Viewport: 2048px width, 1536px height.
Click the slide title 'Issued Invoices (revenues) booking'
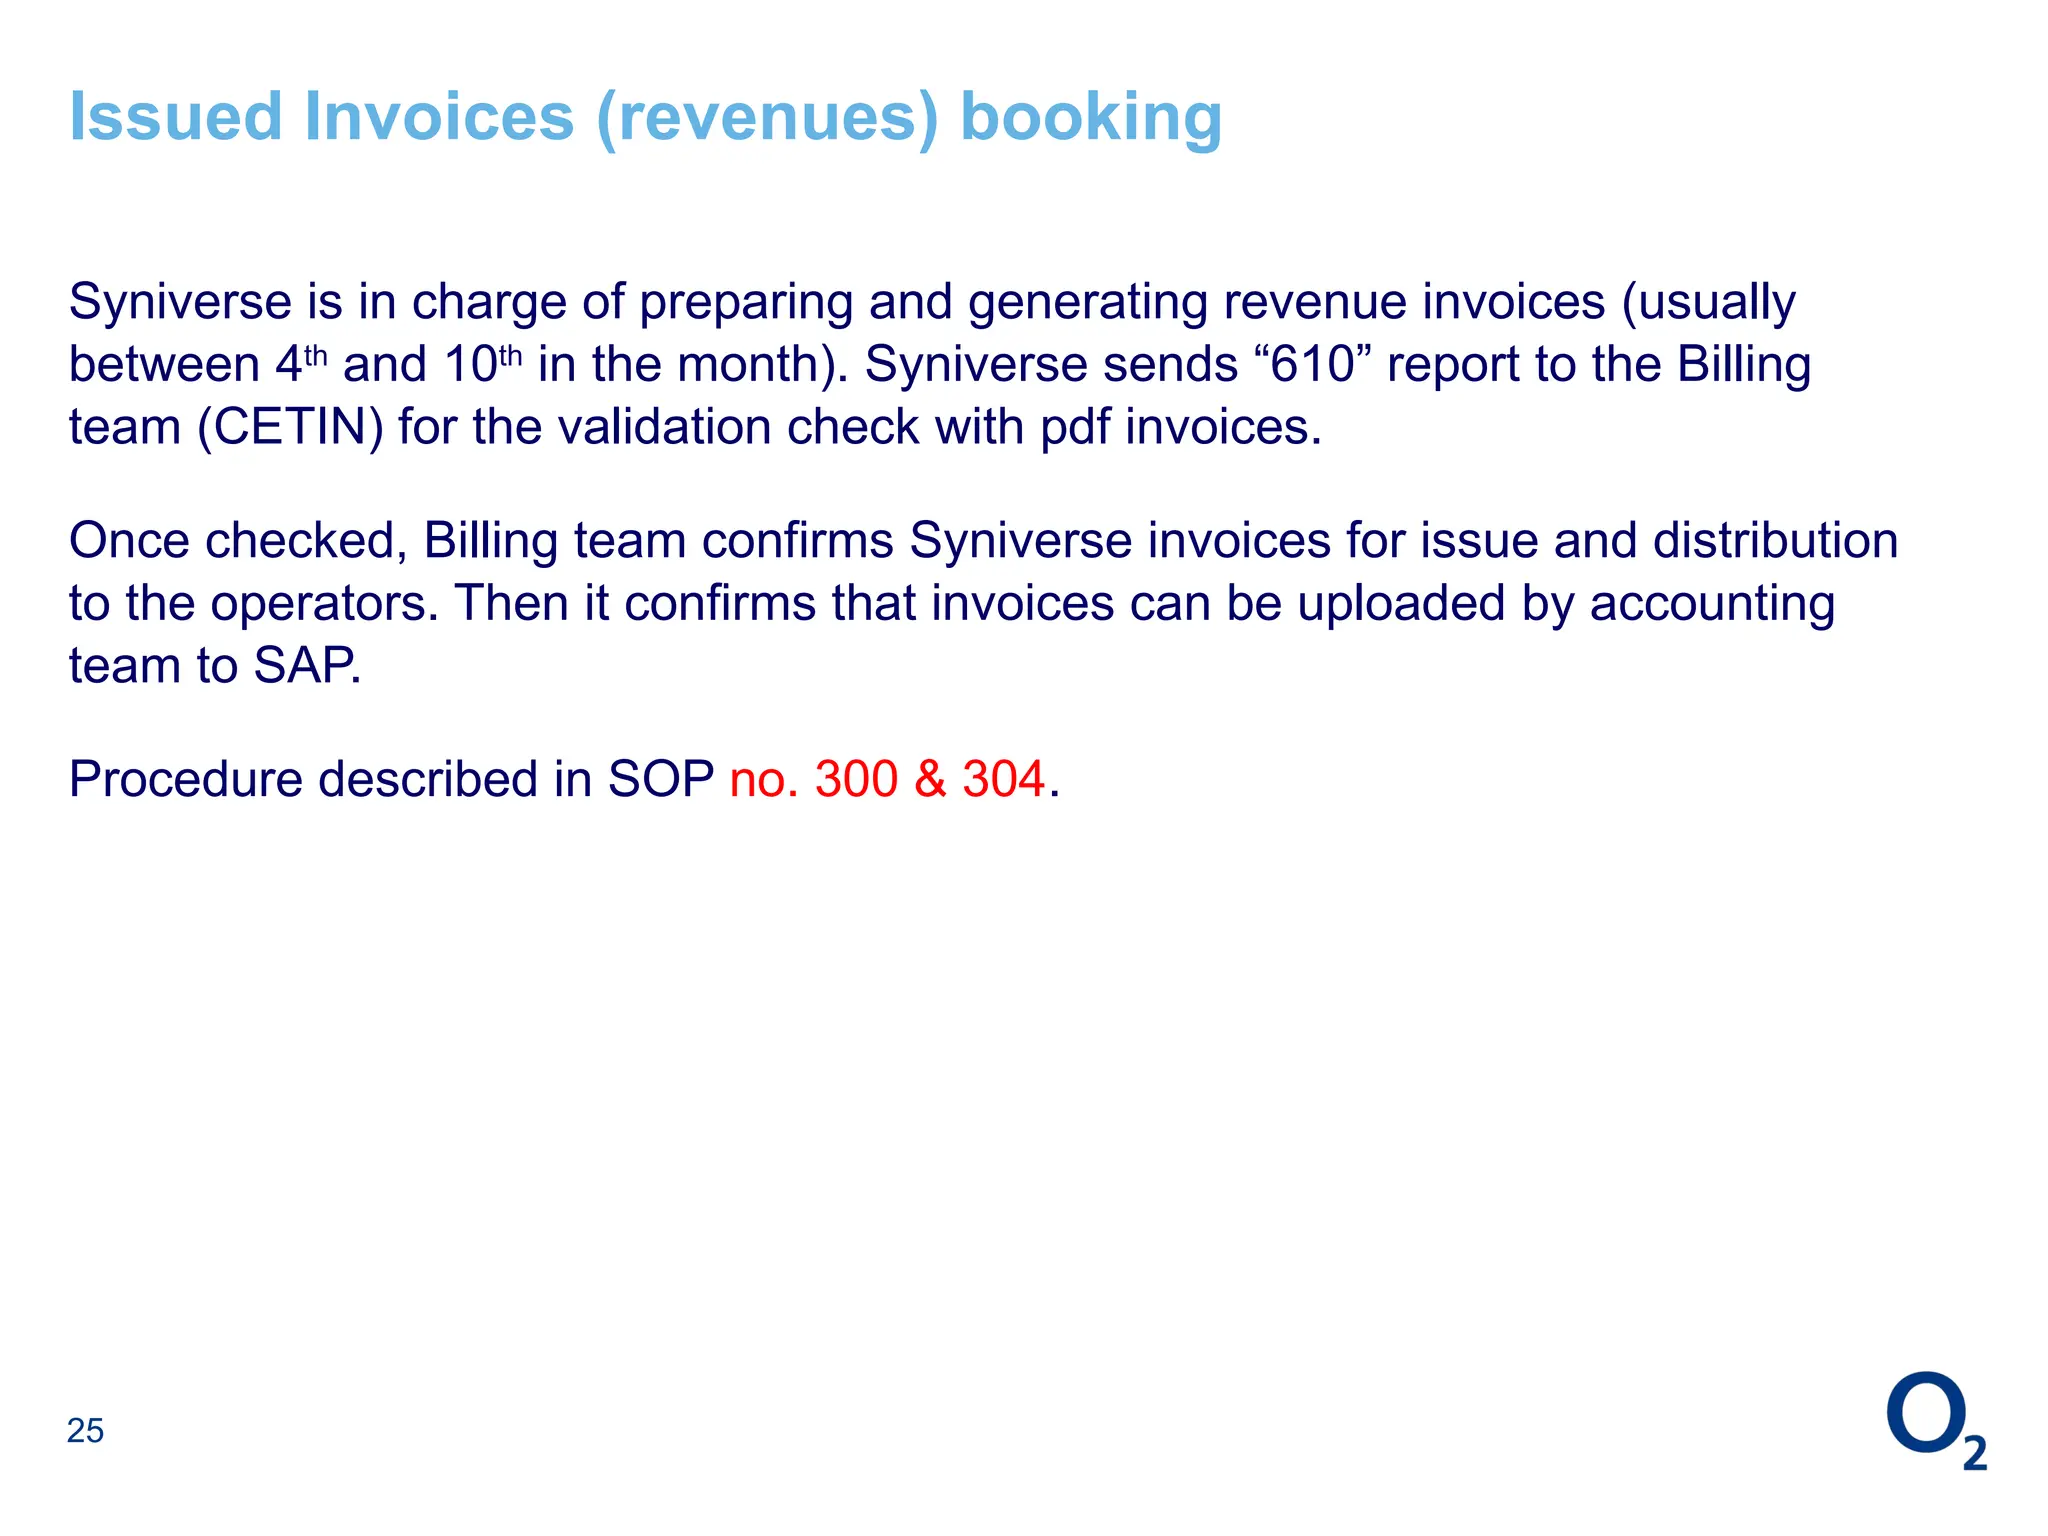coord(646,118)
